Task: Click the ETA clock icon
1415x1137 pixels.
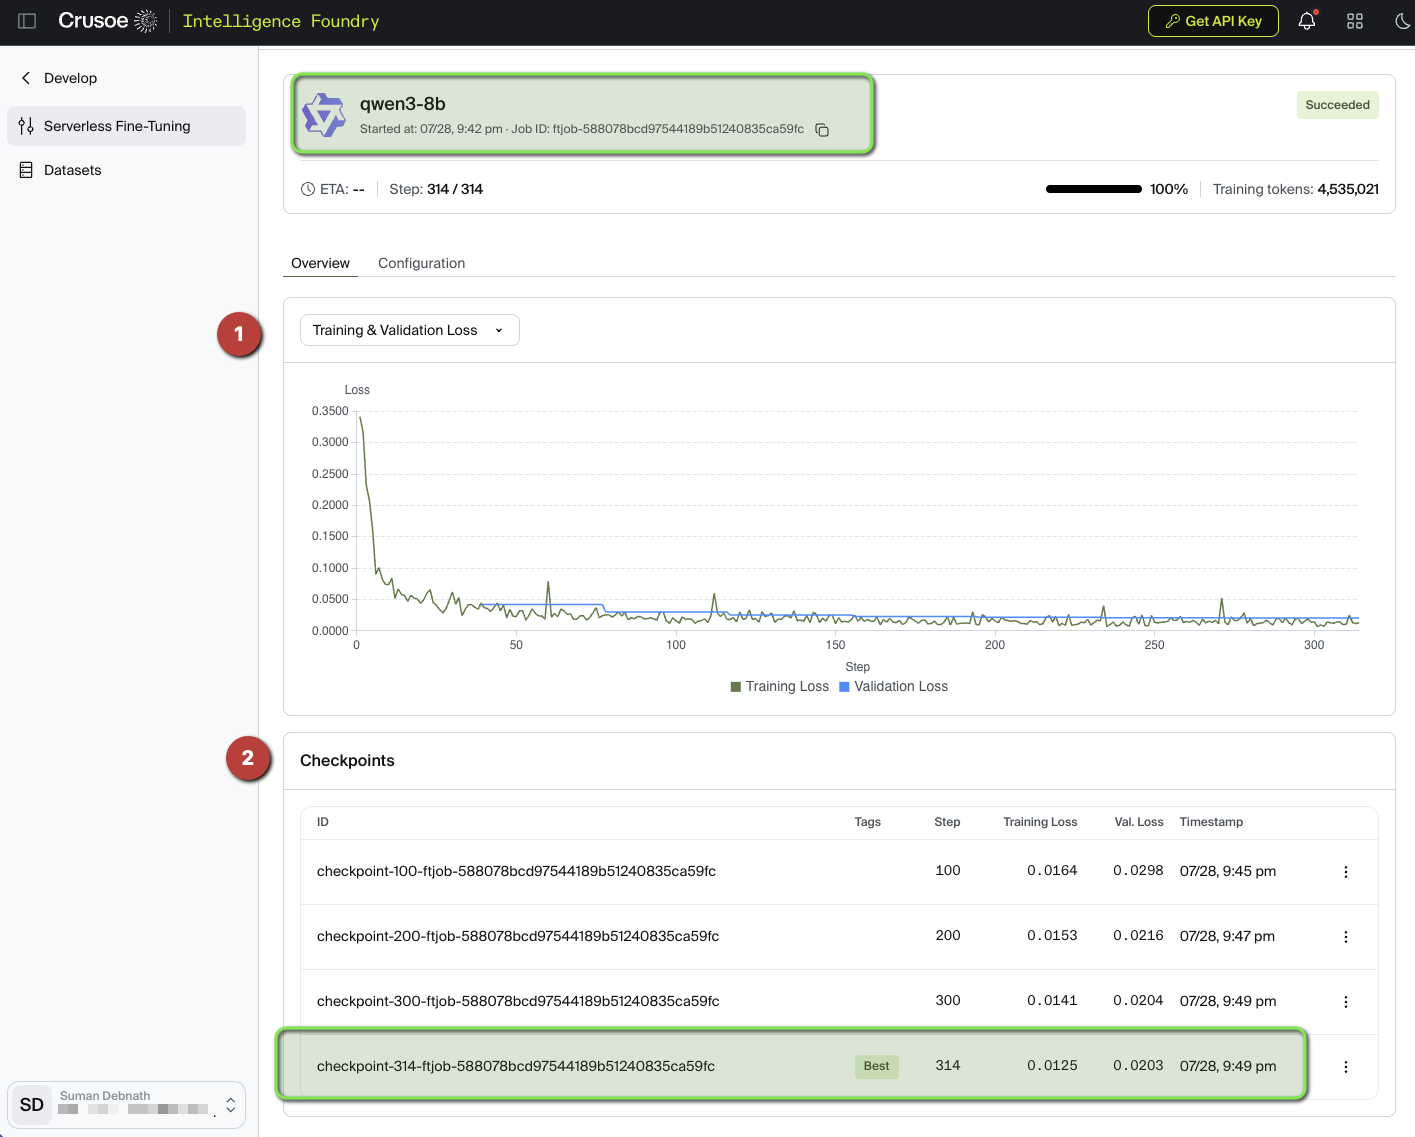Action: [x=308, y=189]
